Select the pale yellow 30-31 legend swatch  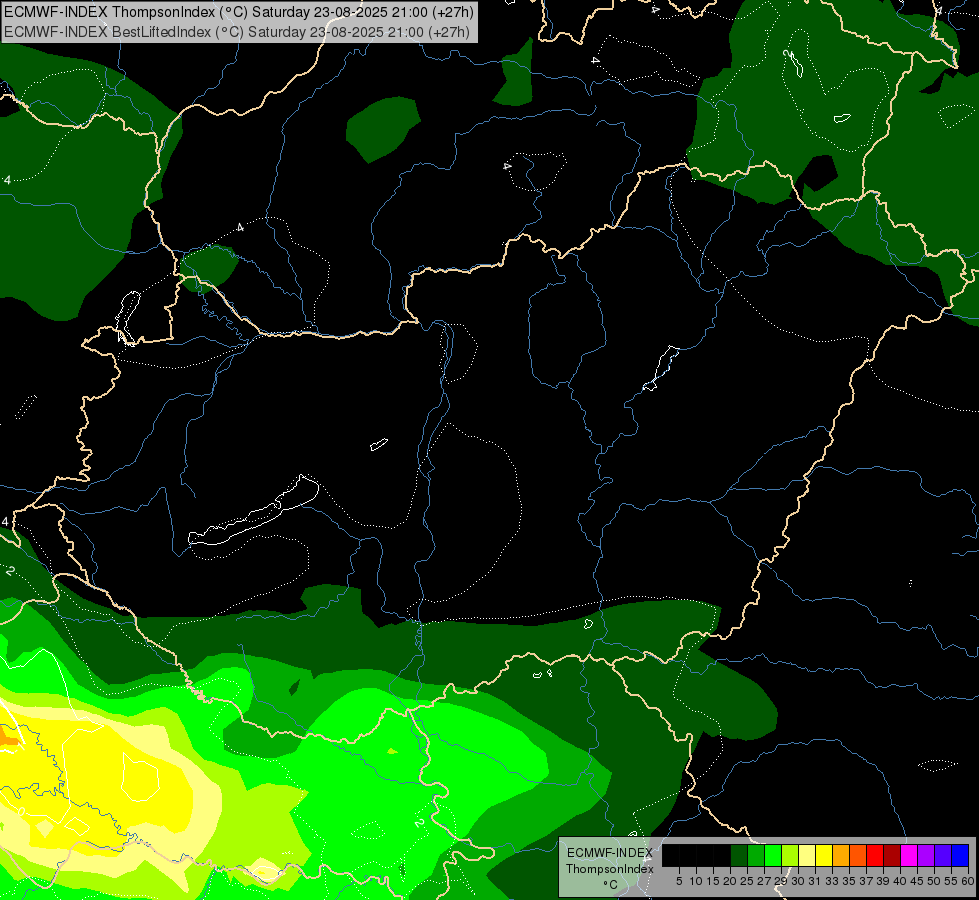click(807, 855)
